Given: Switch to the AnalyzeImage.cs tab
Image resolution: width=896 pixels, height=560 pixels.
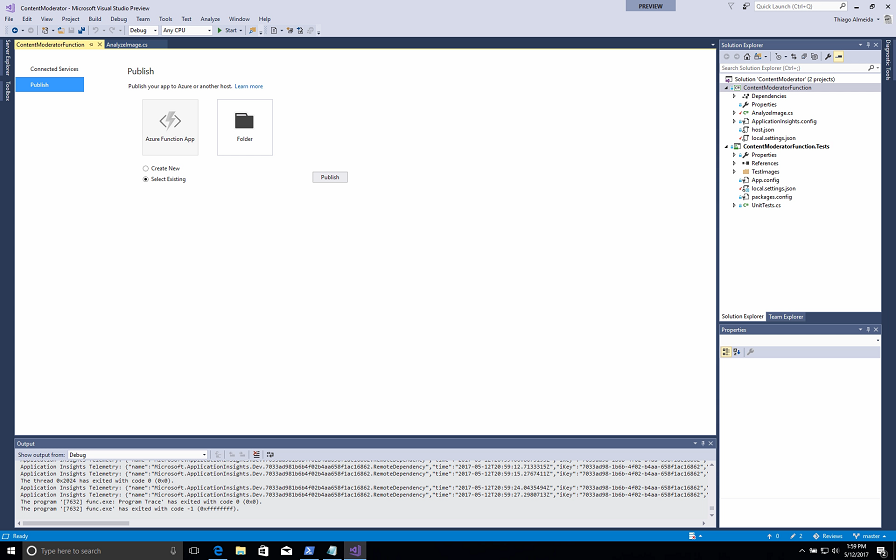Looking at the screenshot, I should (127, 45).
